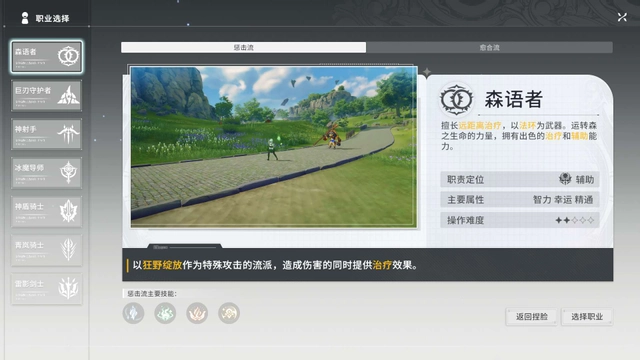The height and width of the screenshot is (360, 640).
Task: Click the green second skill icon
Action: [x=165, y=313]
